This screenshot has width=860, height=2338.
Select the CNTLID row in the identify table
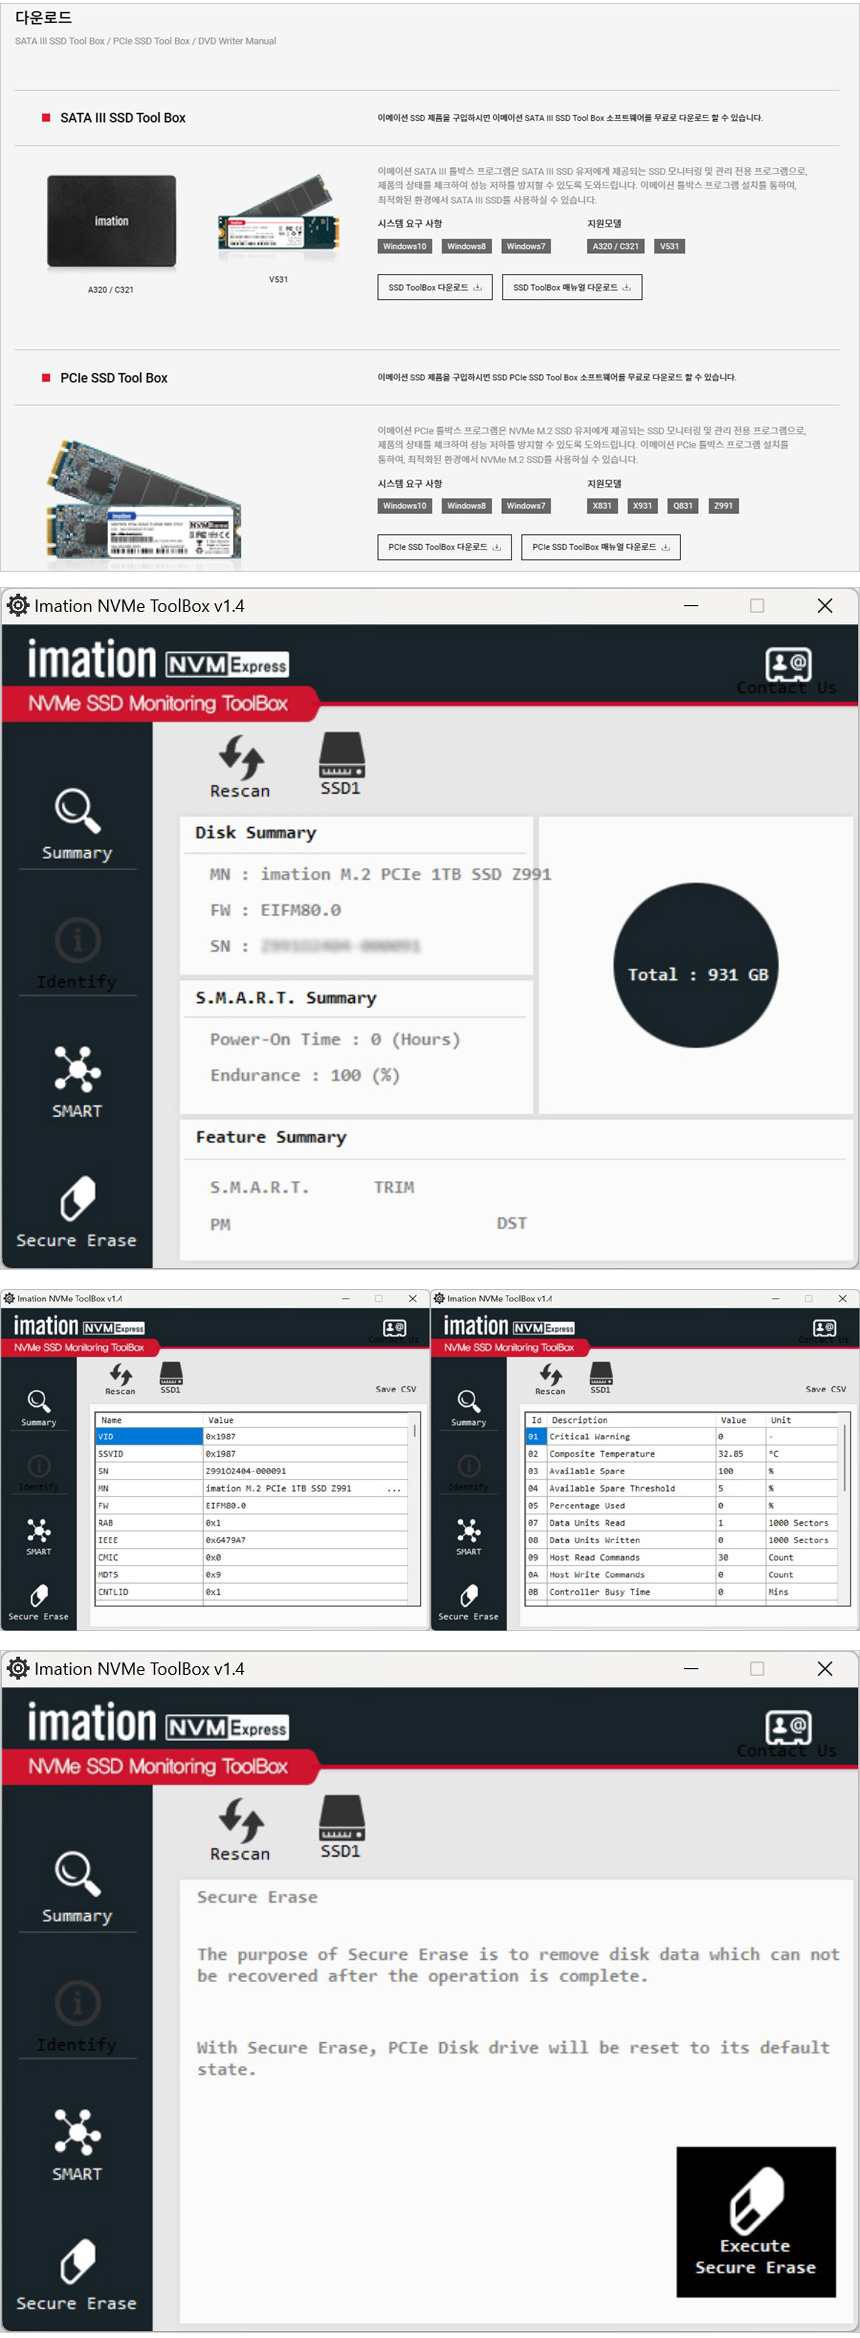(x=253, y=1592)
